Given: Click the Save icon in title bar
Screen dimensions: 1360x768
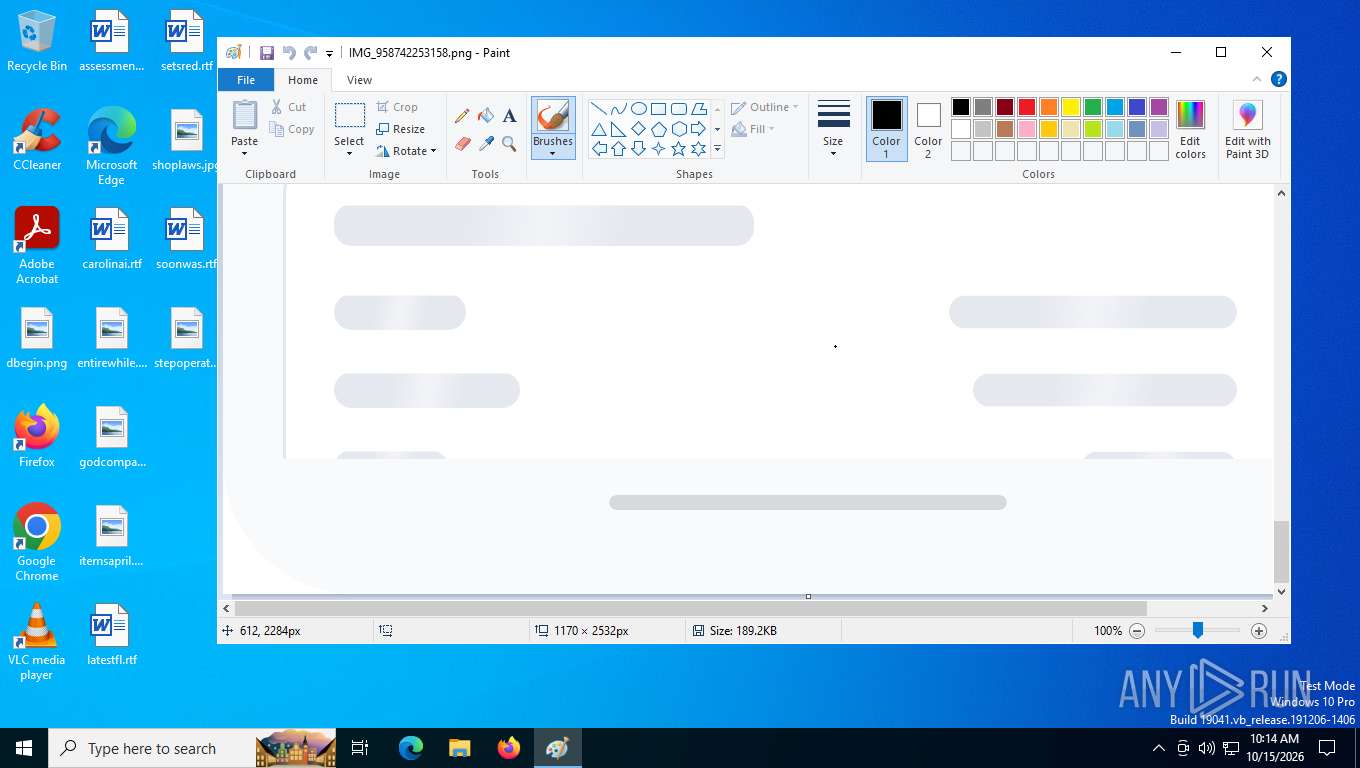Looking at the screenshot, I should [267, 53].
